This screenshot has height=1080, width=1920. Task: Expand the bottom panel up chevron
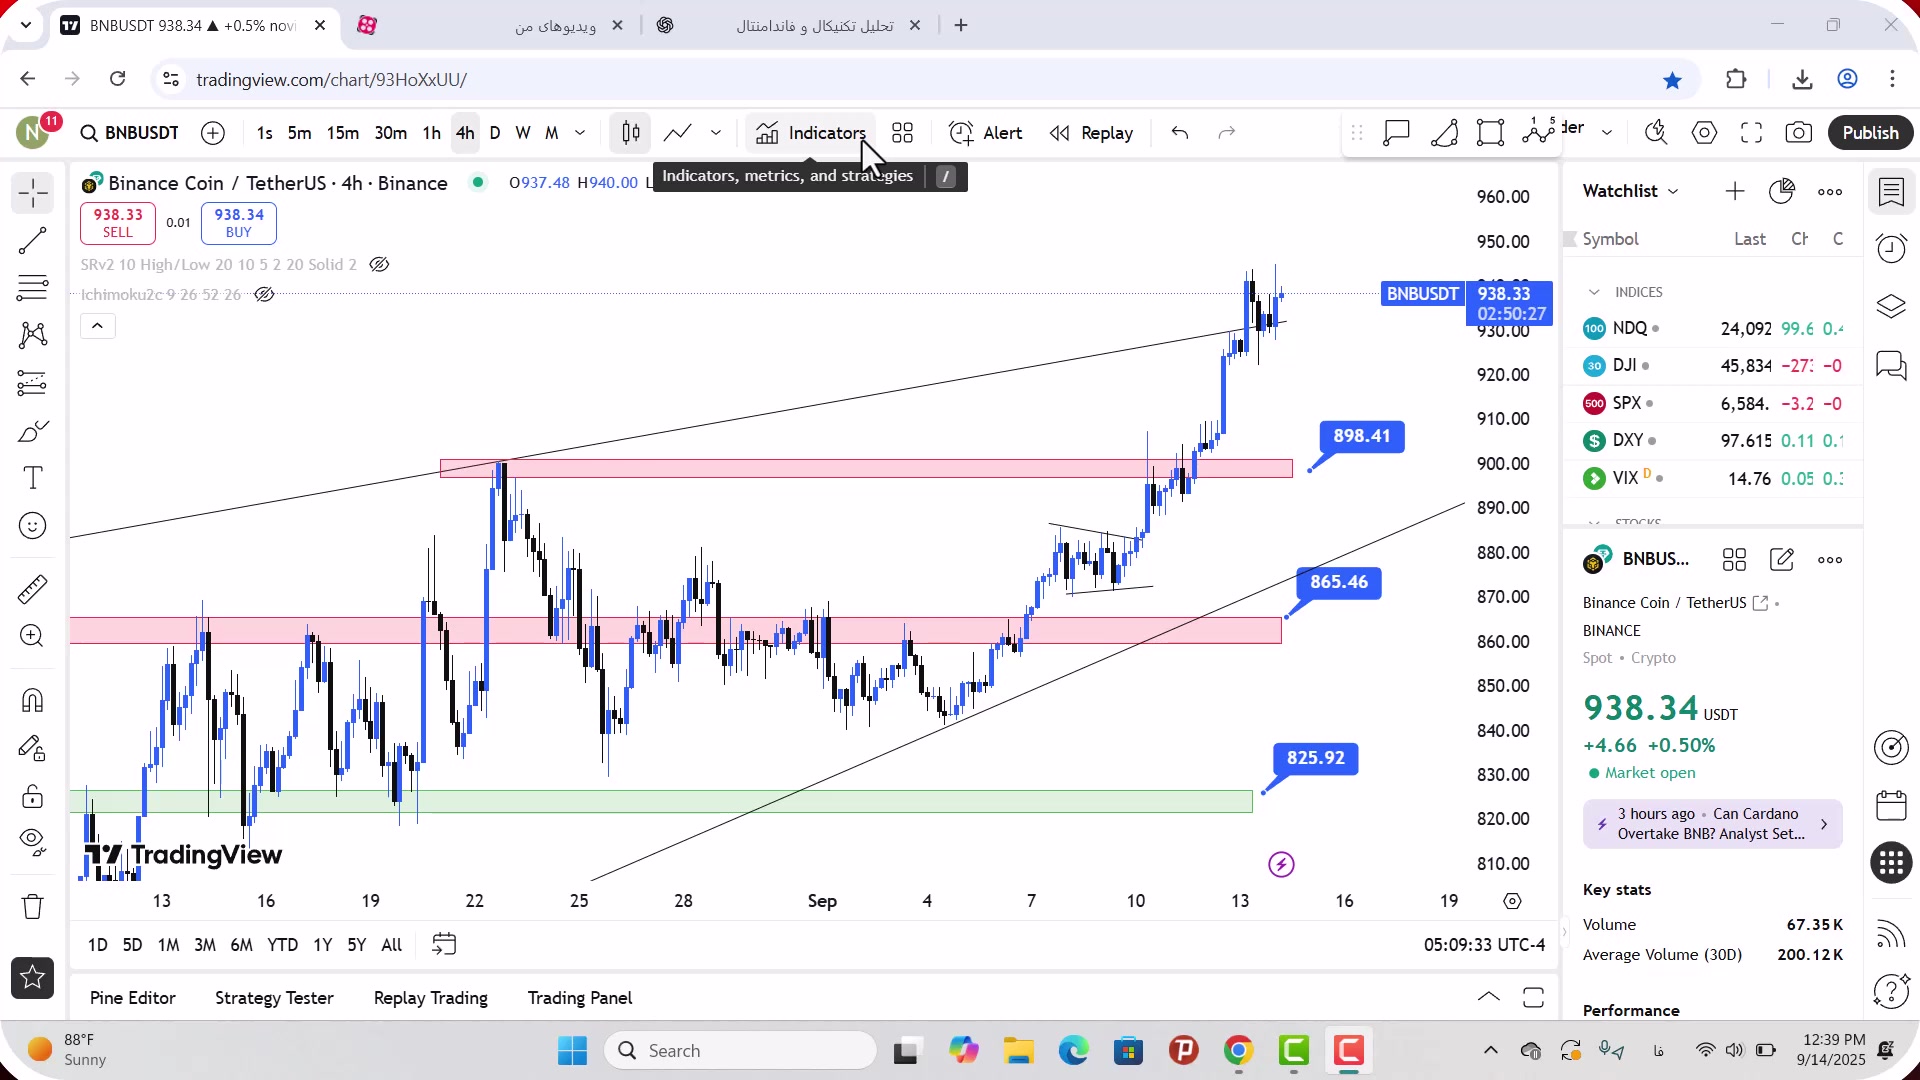[1489, 997]
